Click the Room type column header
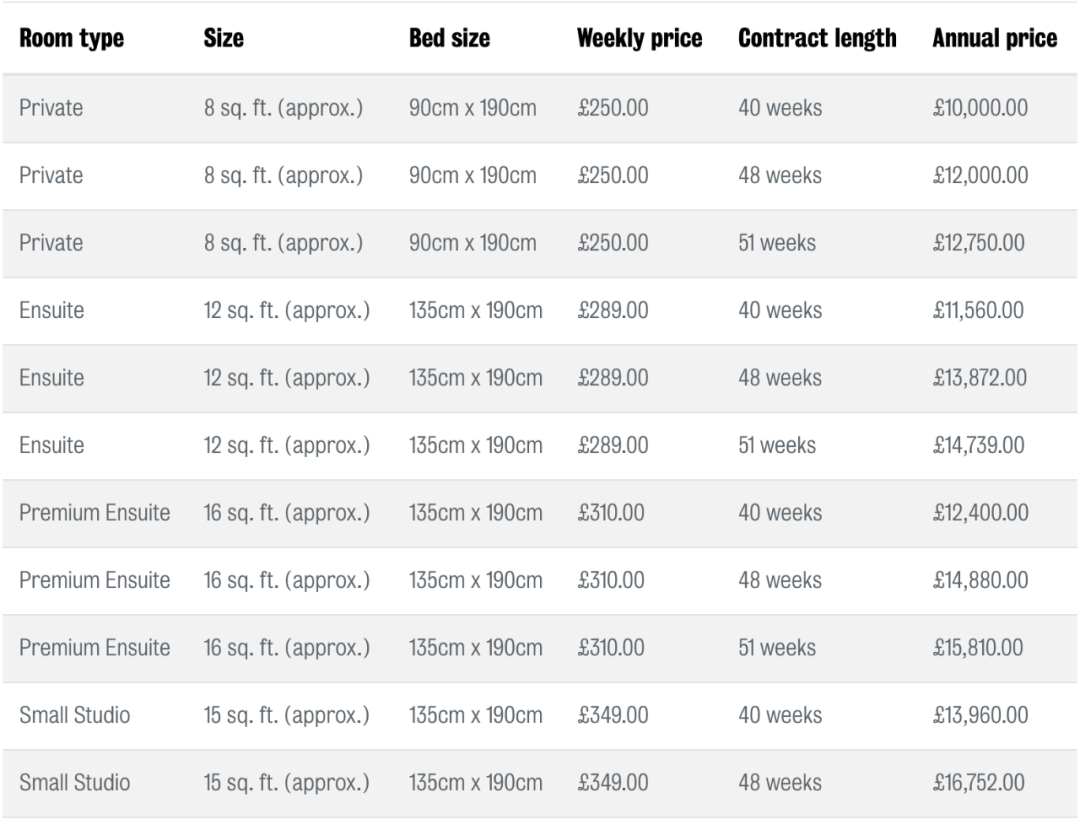The width and height of the screenshot is (1080, 819). (71, 39)
